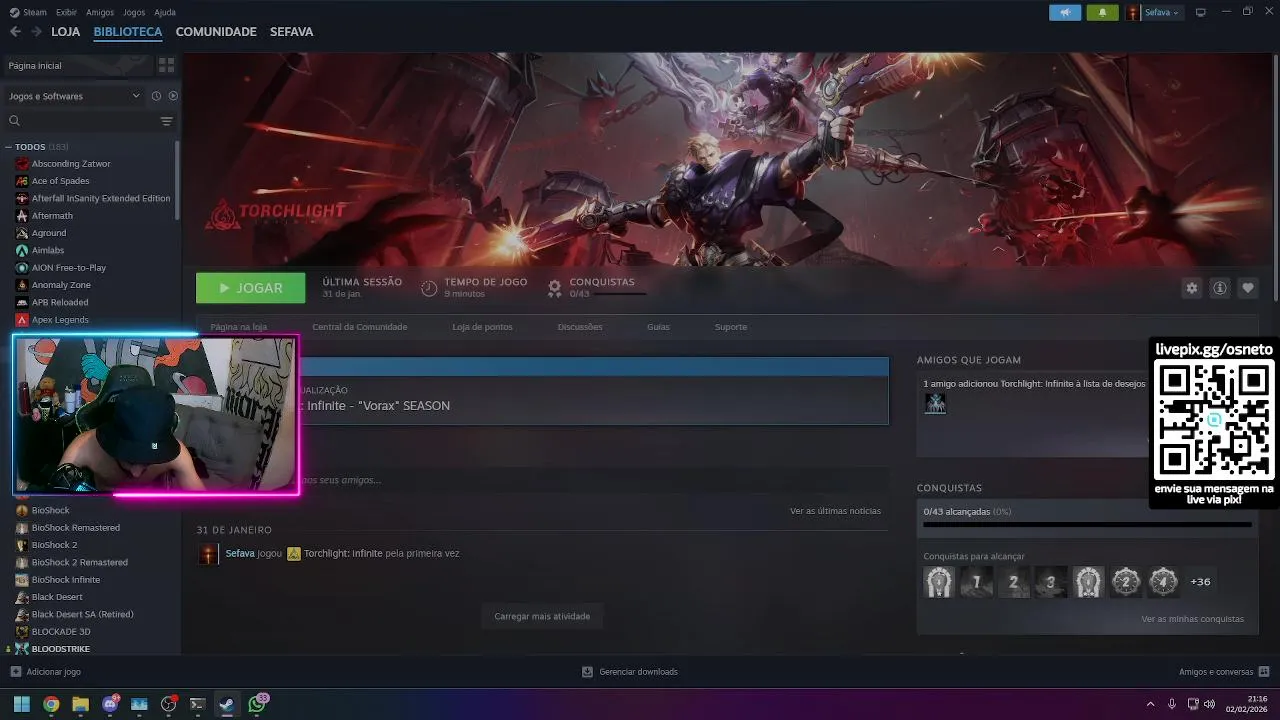This screenshot has width=1280, height=720.
Task: Switch library to grid view icon
Action: [166, 65]
